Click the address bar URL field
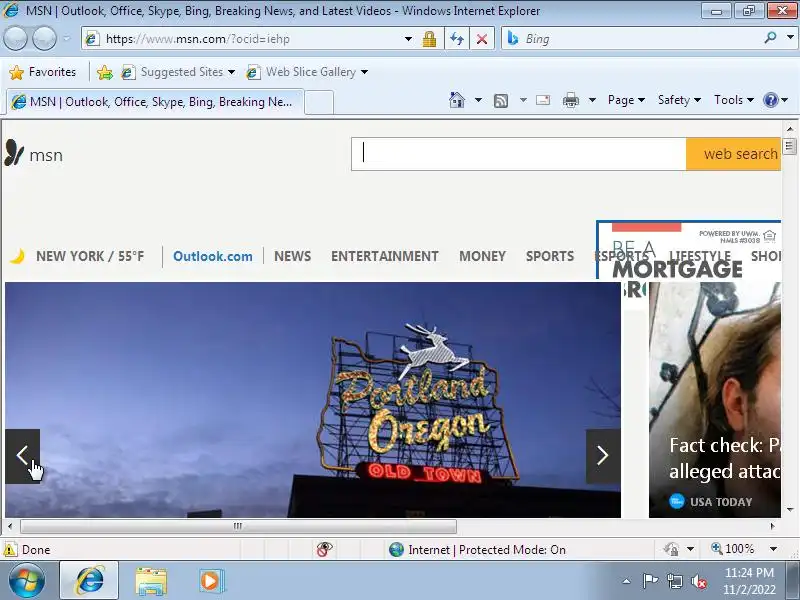 point(245,39)
